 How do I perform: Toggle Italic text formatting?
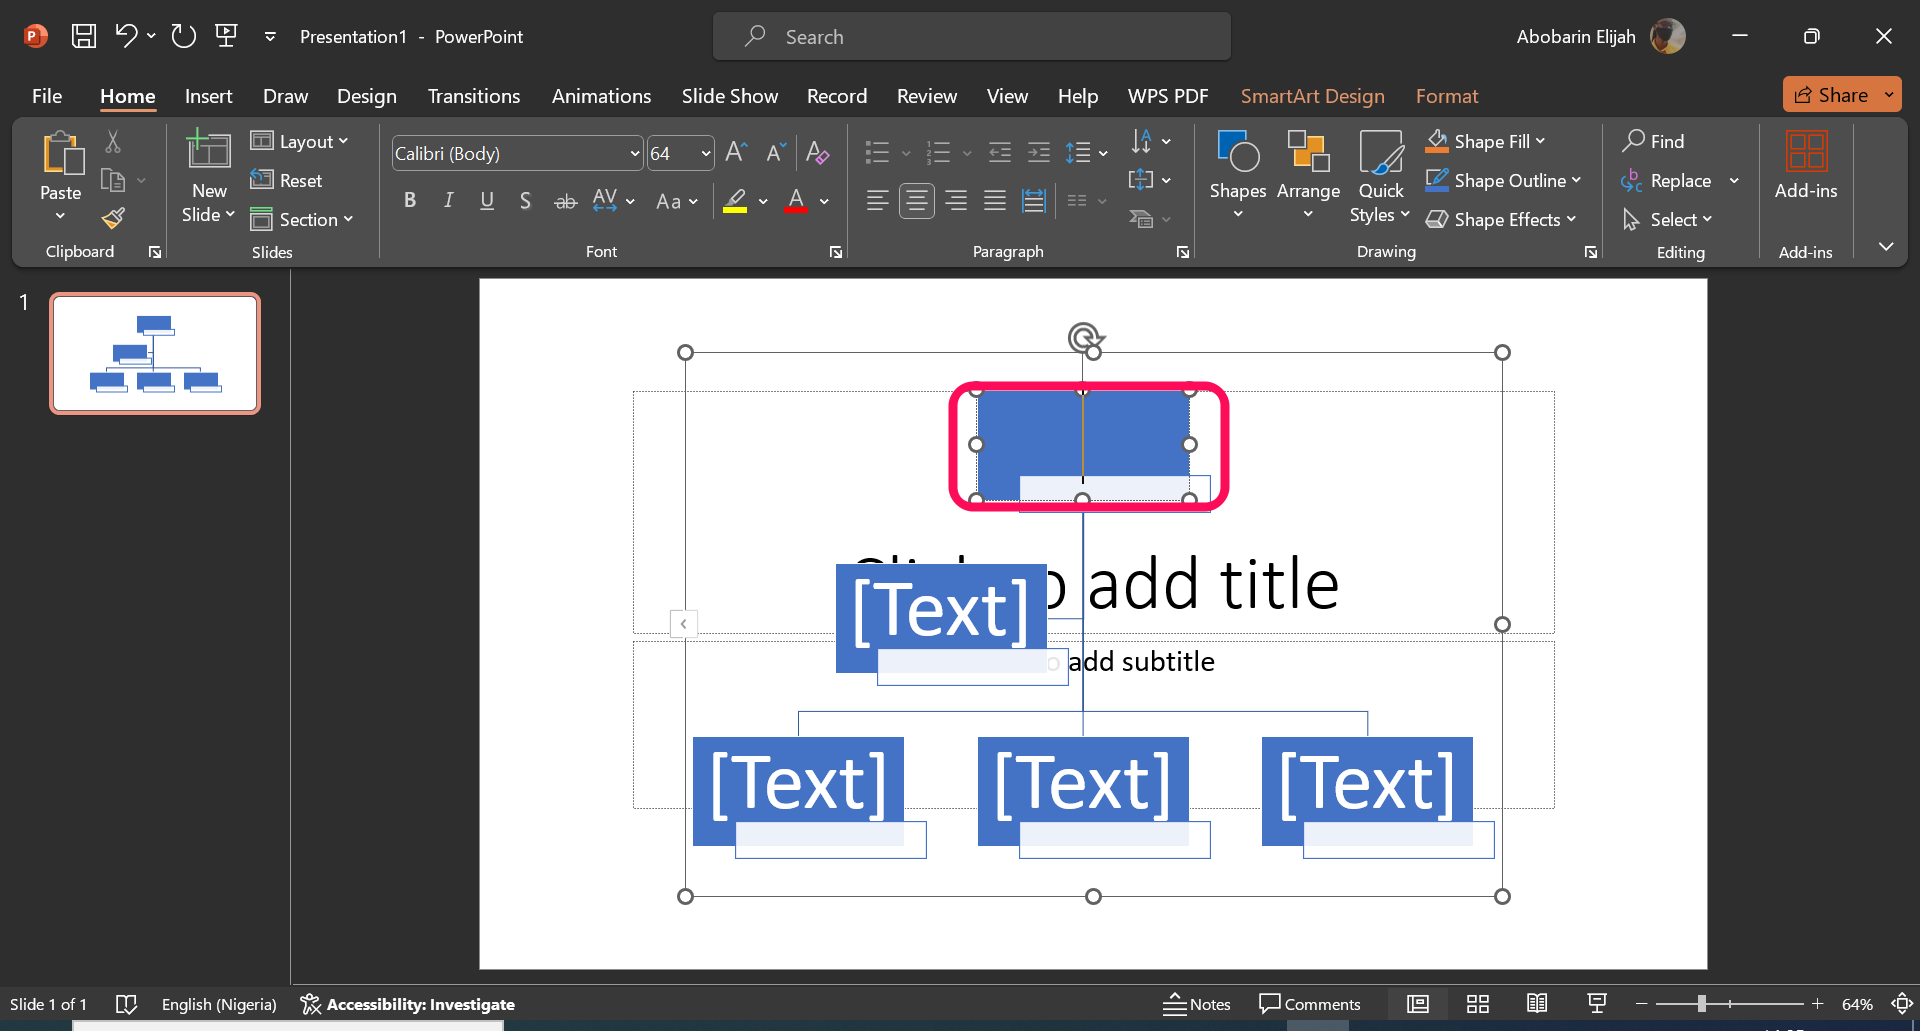click(x=449, y=201)
